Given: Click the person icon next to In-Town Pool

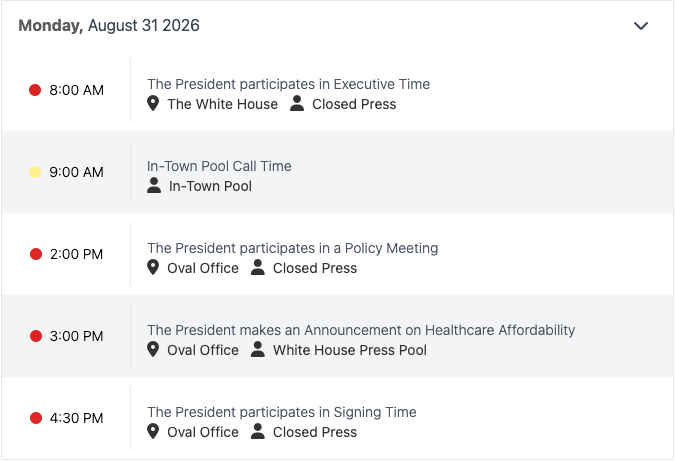Looking at the screenshot, I should tap(154, 186).
